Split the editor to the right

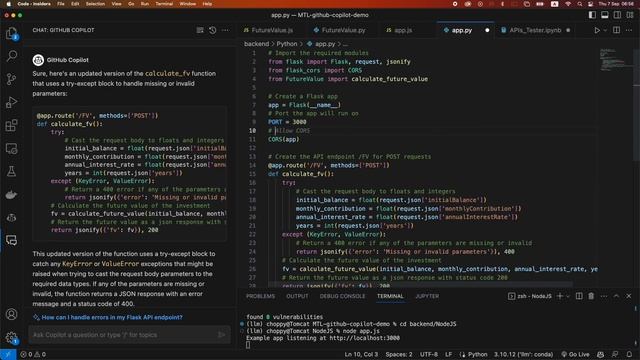pyautogui.click(x=616, y=30)
